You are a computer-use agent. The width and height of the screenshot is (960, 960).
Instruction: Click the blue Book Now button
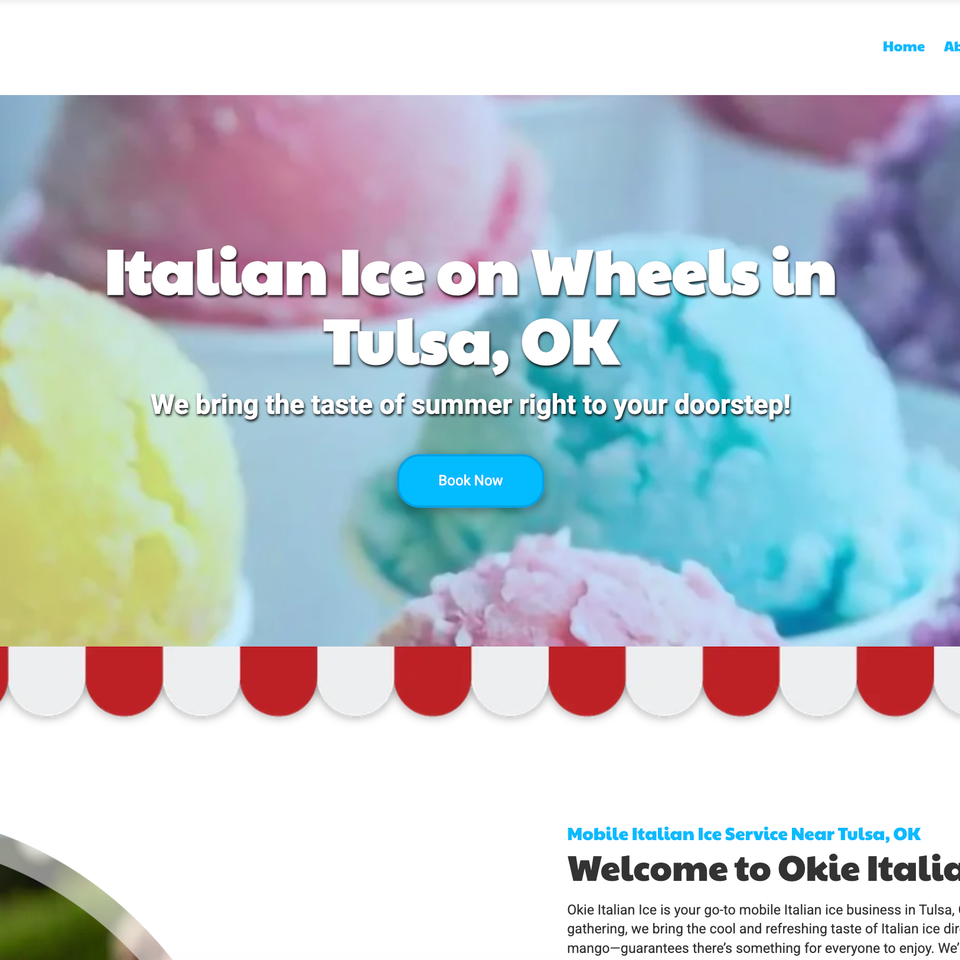[x=470, y=481]
